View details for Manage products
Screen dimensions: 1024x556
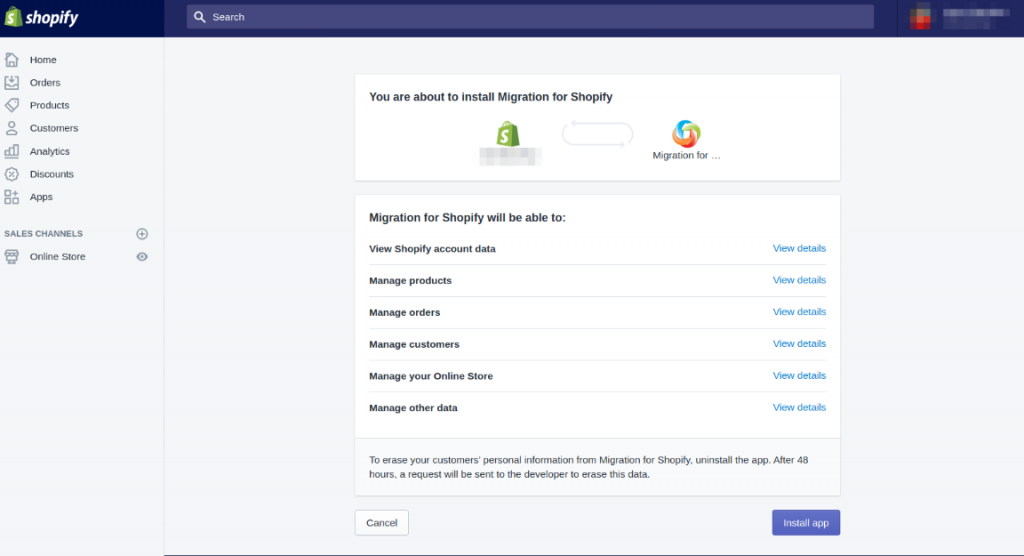pyautogui.click(x=799, y=280)
